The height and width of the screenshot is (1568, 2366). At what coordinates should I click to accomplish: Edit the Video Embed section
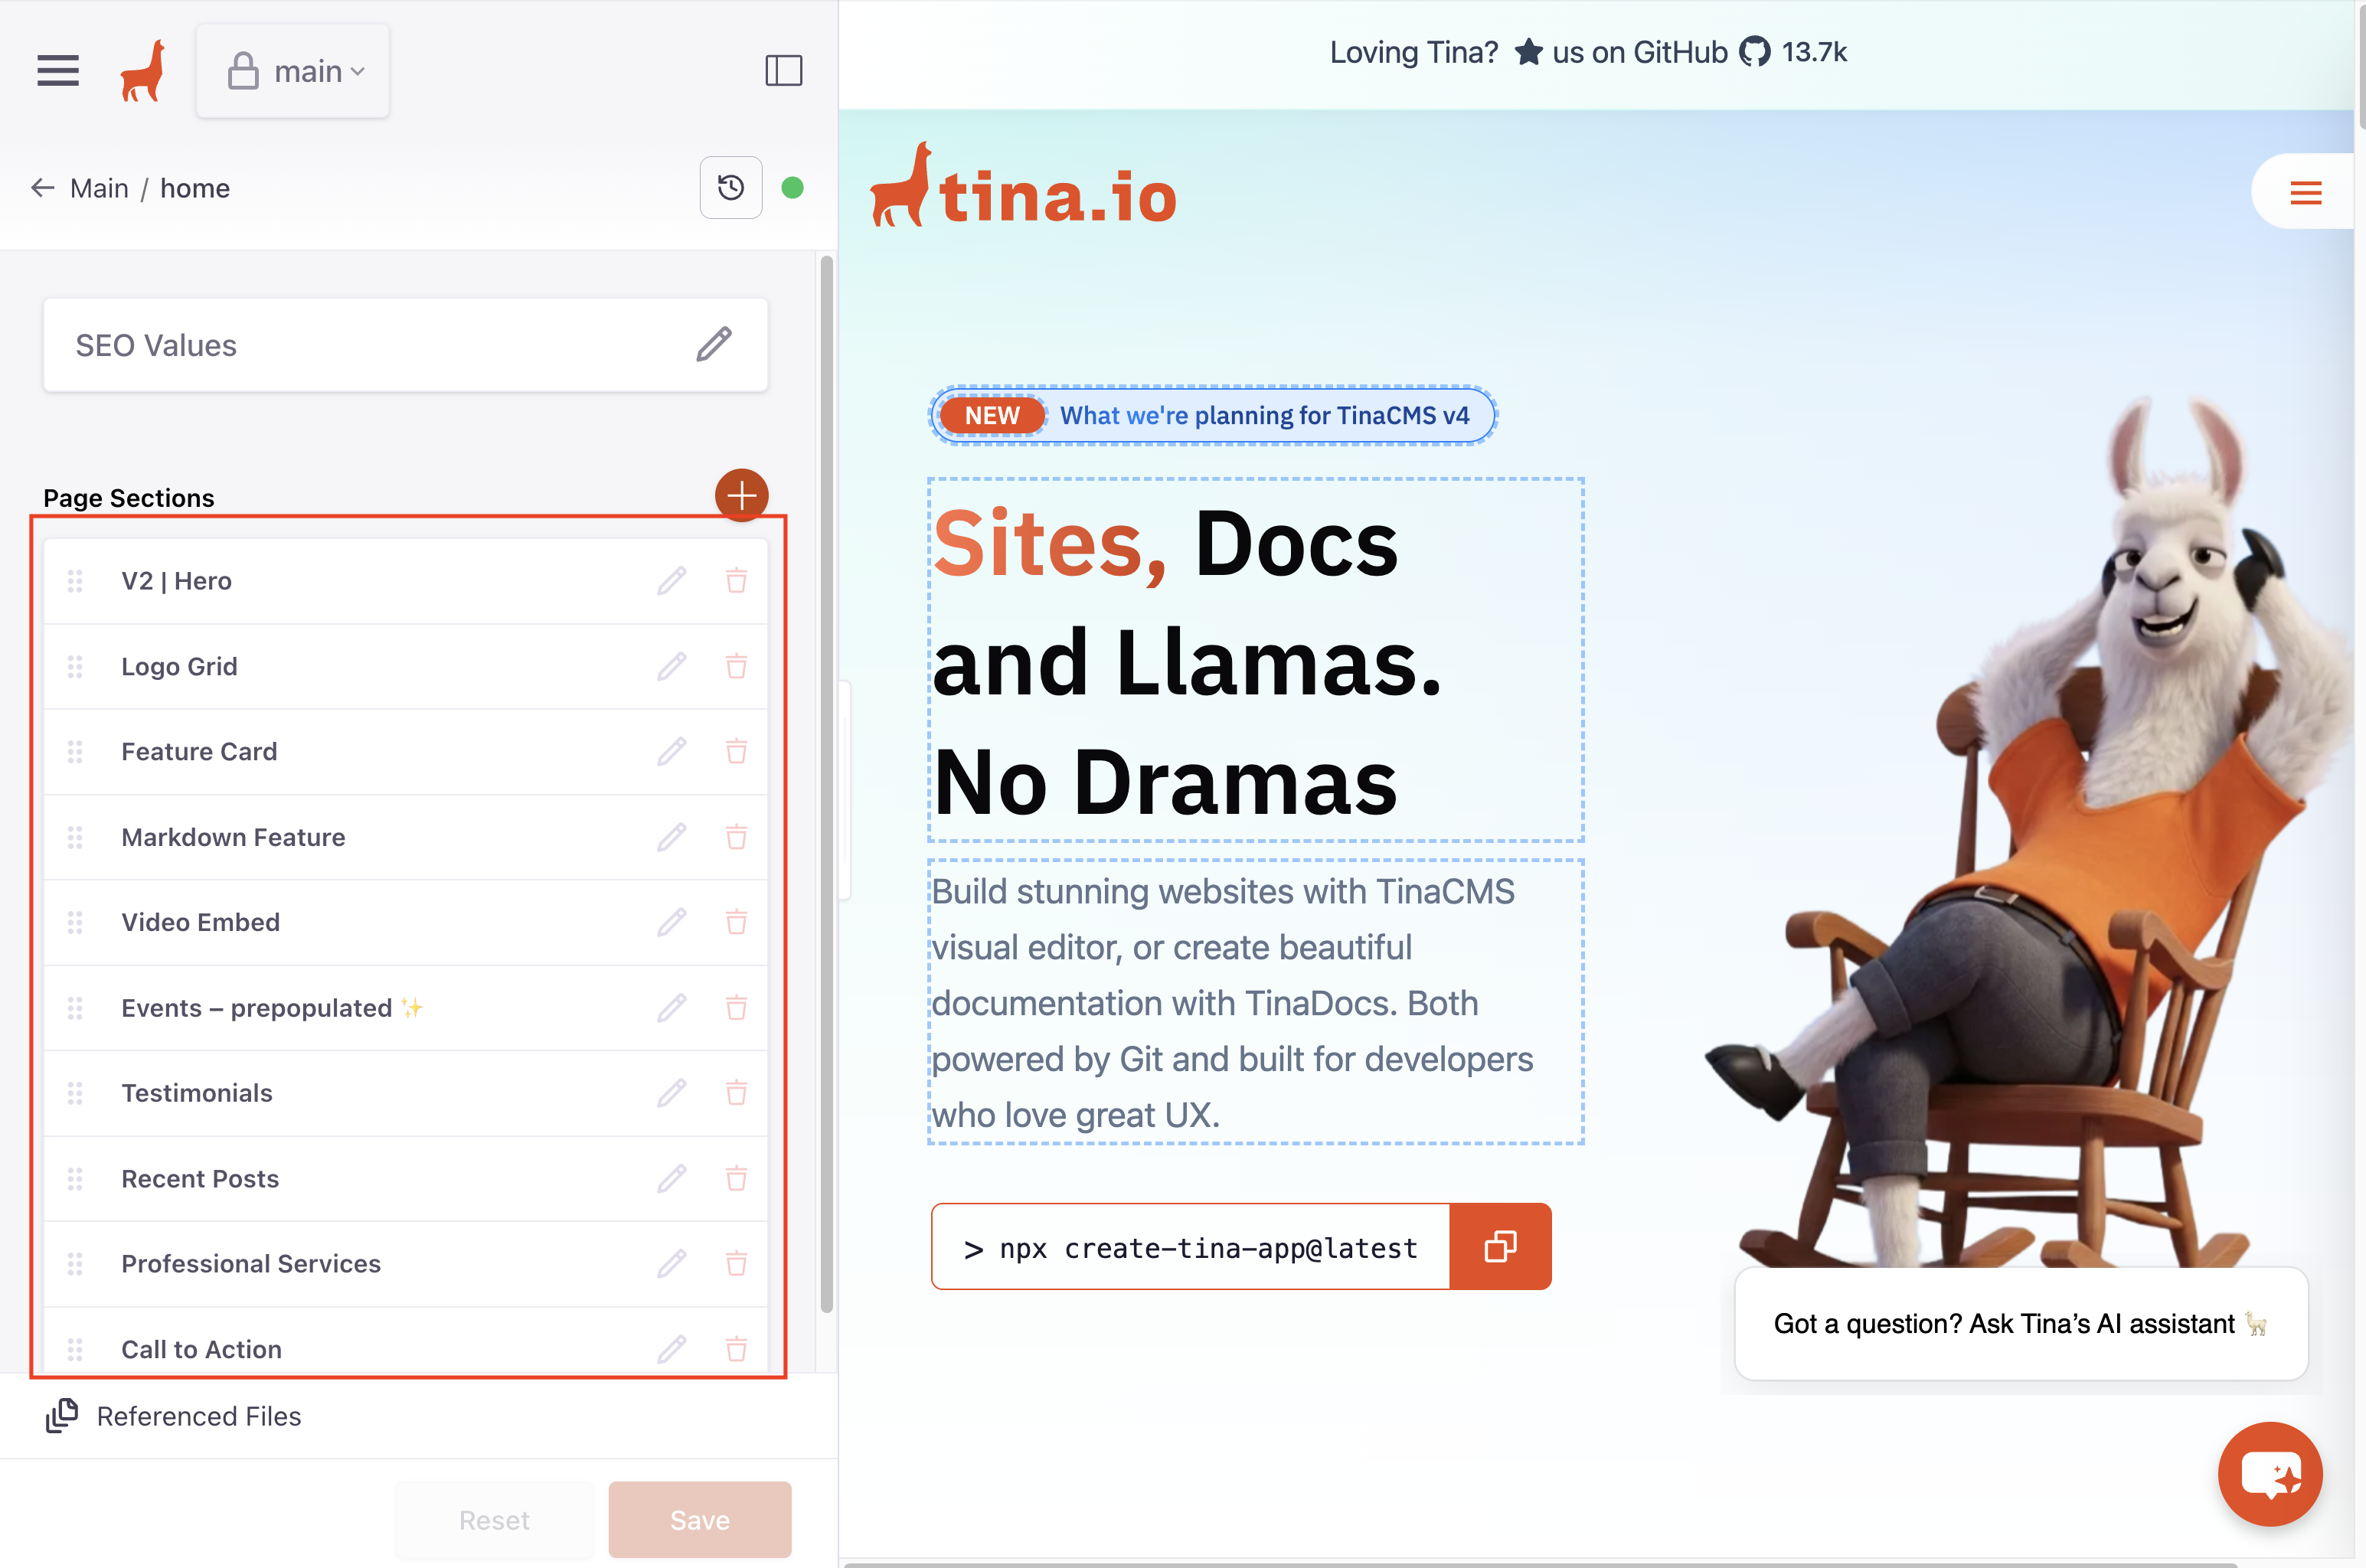672,923
